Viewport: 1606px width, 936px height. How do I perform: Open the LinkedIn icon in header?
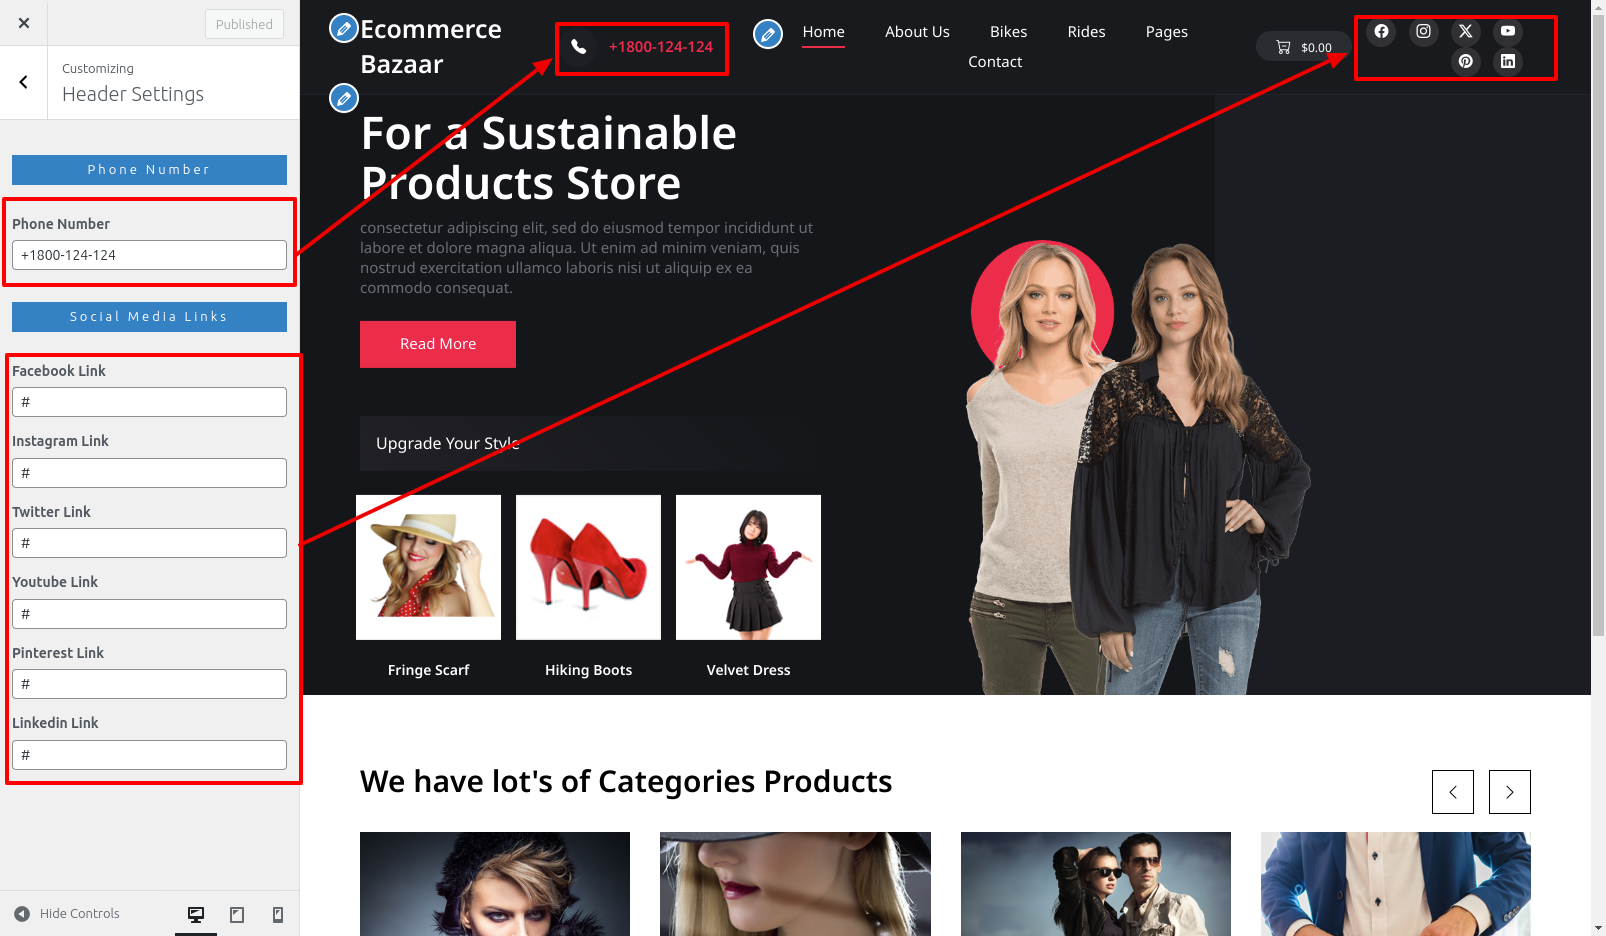tap(1508, 61)
